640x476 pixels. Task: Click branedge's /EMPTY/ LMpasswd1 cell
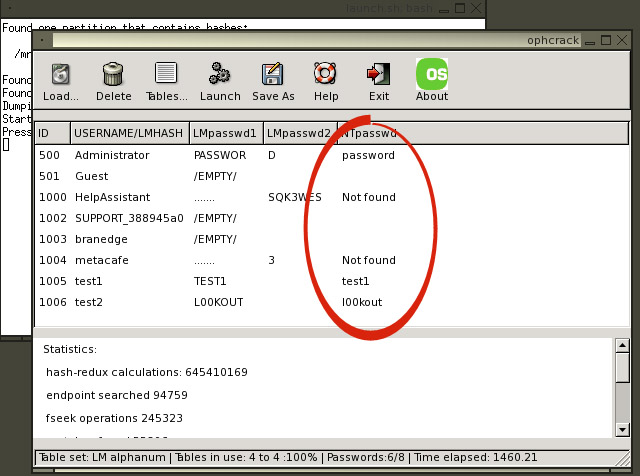coord(215,239)
